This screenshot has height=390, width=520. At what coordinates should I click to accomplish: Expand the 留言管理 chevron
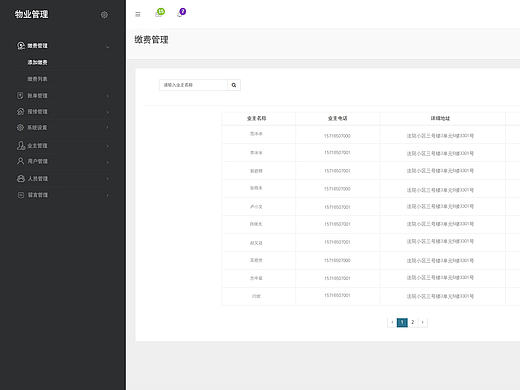point(108,195)
